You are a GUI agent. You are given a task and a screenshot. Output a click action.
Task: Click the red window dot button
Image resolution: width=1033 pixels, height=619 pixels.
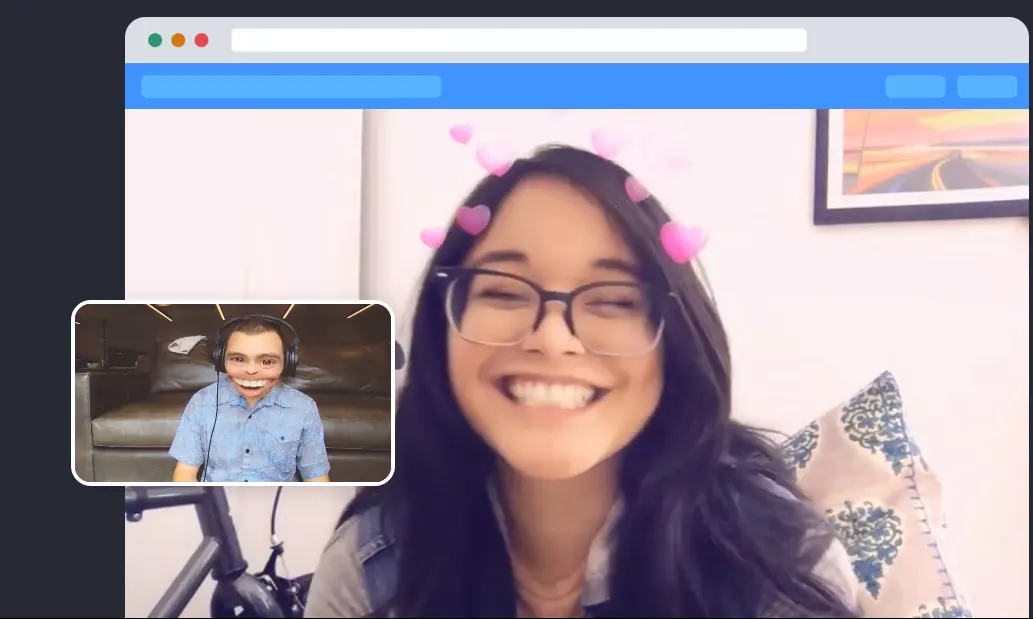click(202, 40)
